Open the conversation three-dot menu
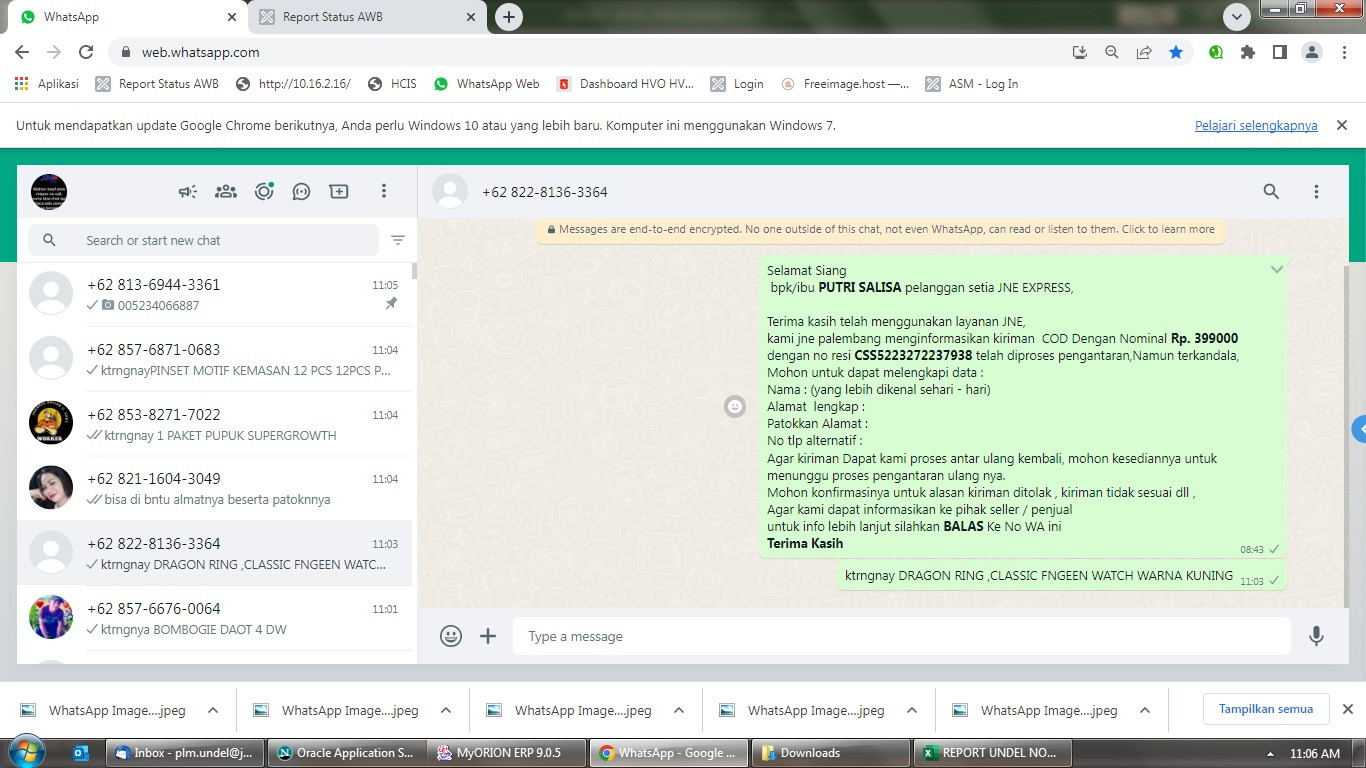Viewport: 1366px width, 768px height. click(1316, 191)
